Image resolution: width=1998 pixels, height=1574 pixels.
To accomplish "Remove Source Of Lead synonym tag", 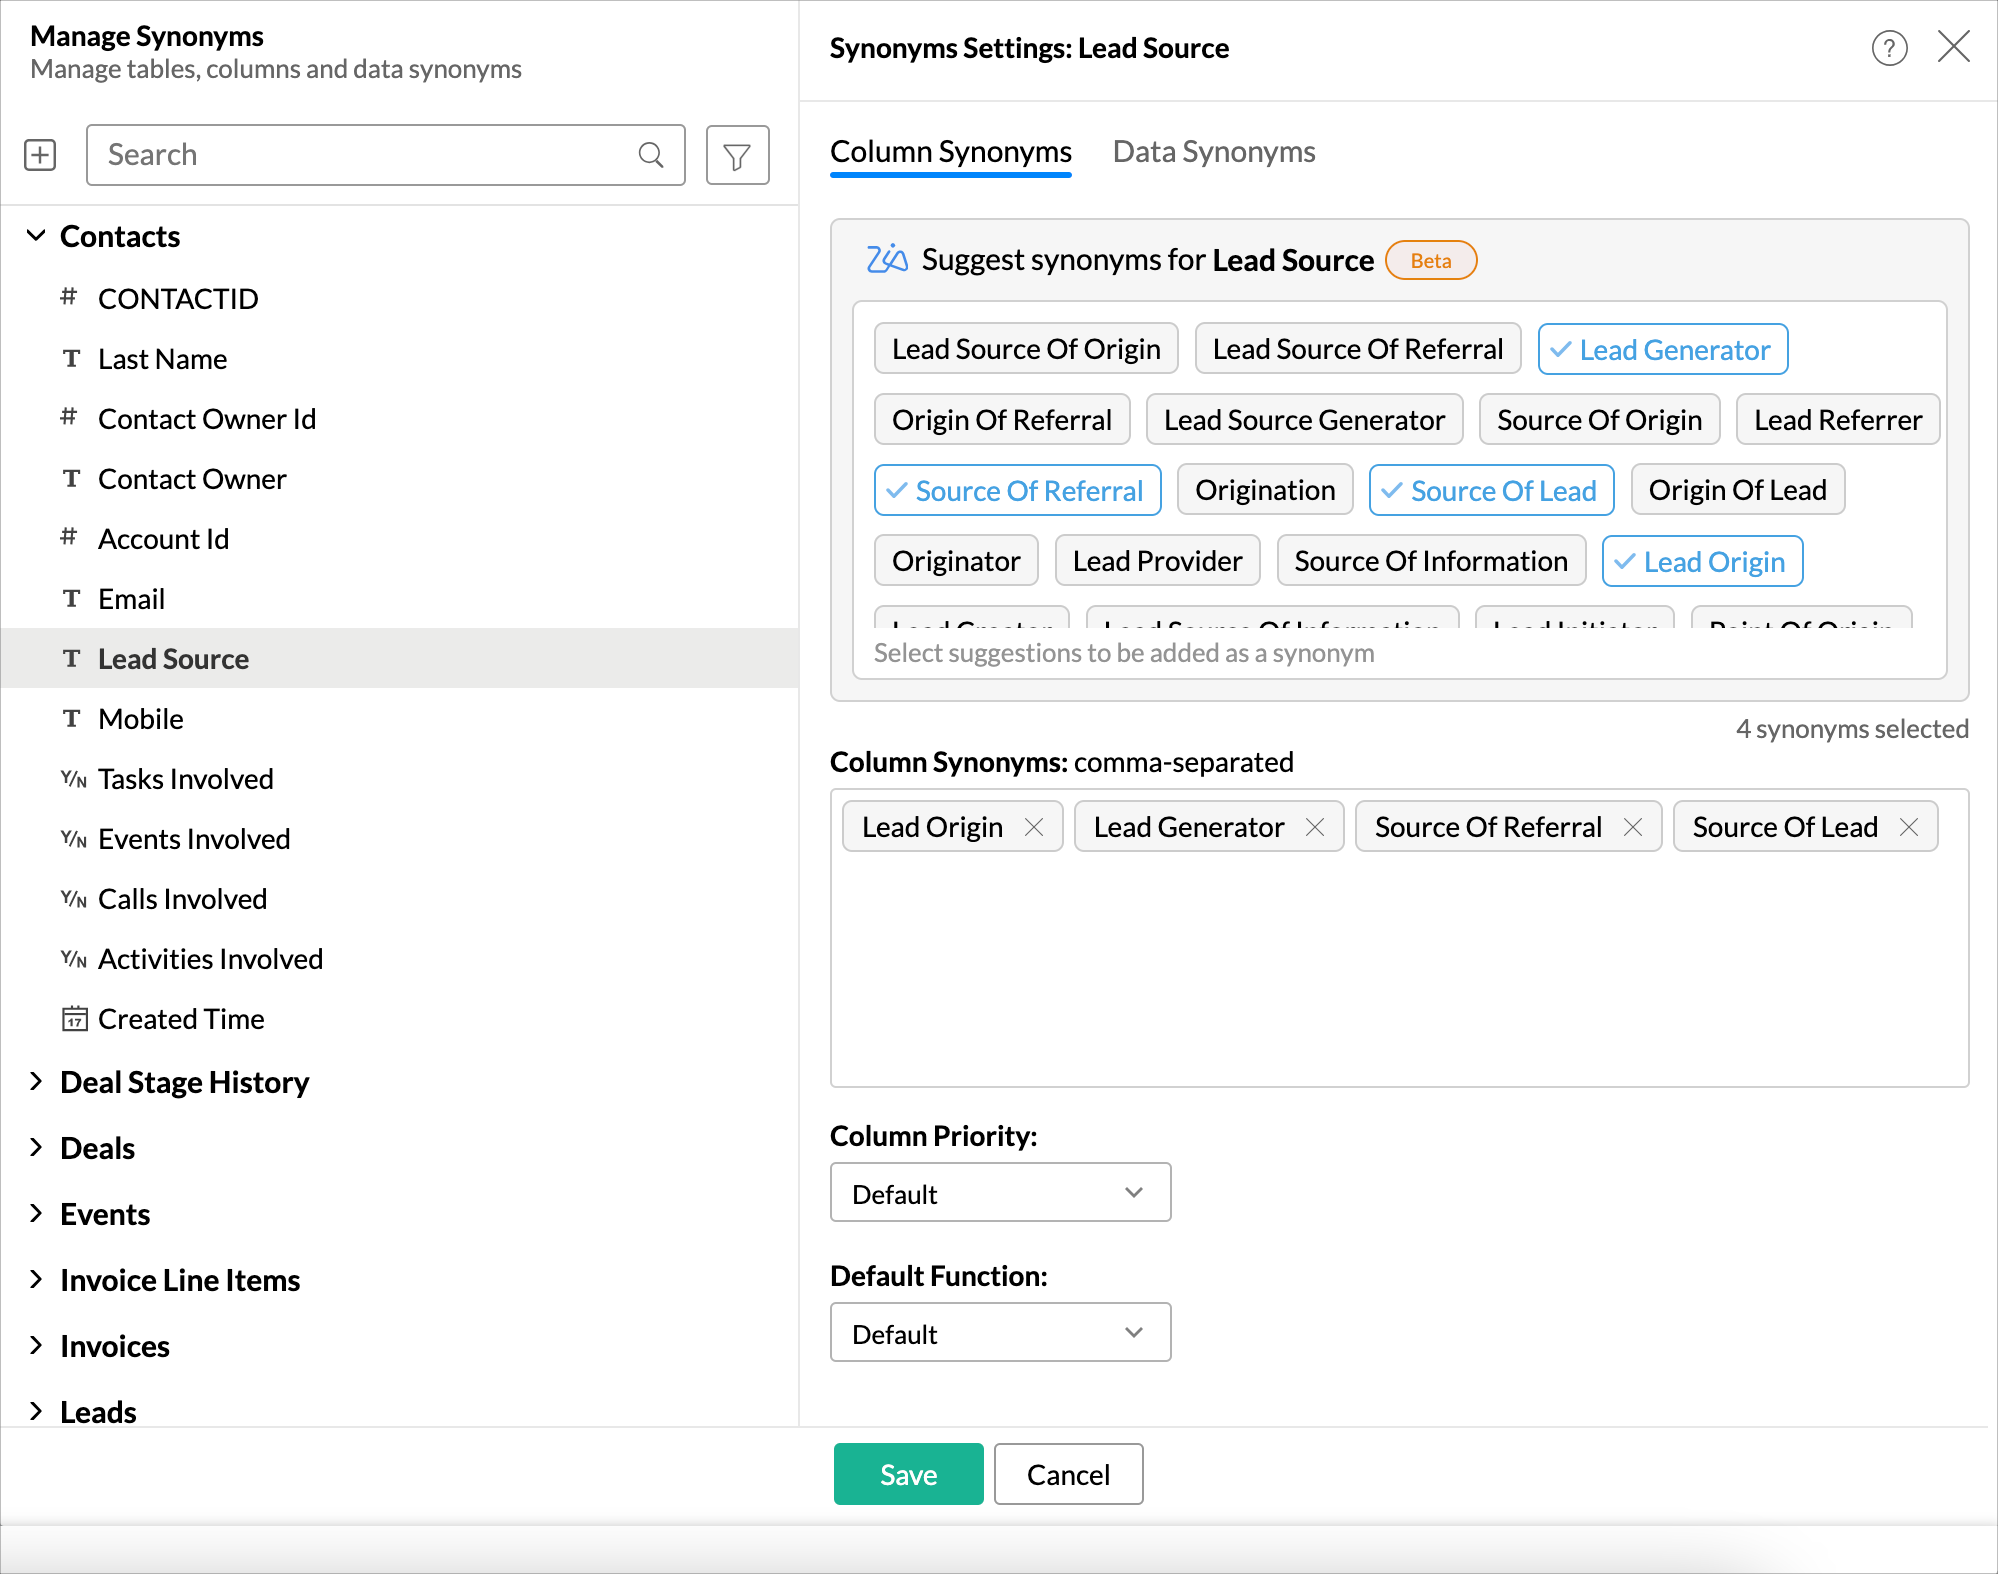I will pos(1909,827).
